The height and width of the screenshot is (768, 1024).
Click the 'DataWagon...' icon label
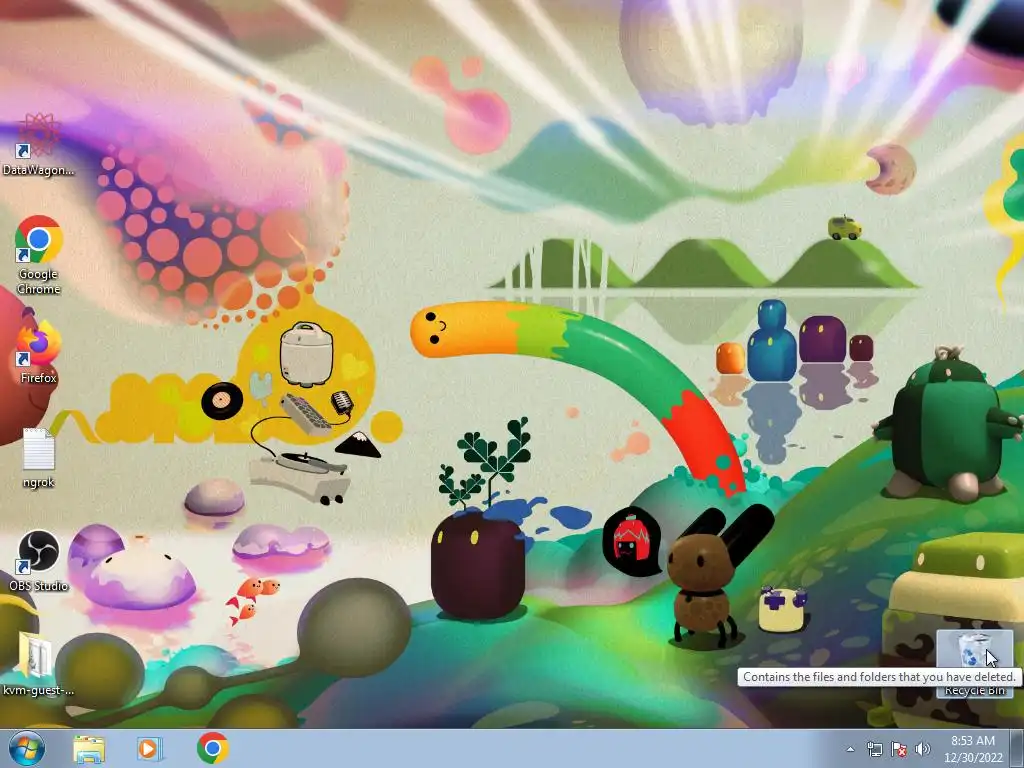[39, 170]
